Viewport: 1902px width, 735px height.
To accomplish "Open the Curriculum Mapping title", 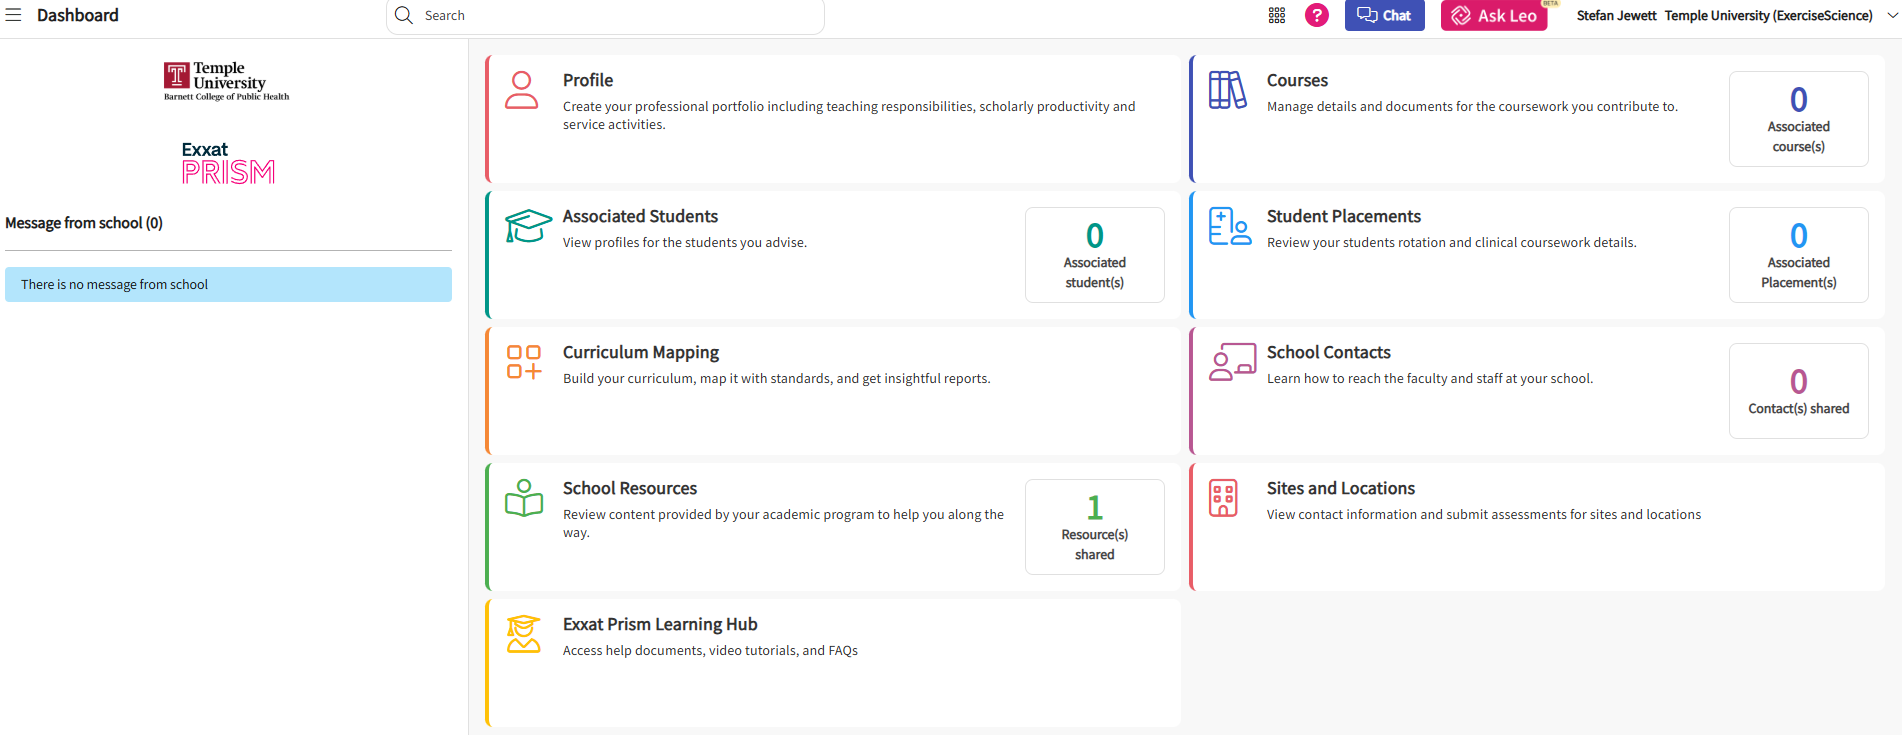I will (x=641, y=352).
